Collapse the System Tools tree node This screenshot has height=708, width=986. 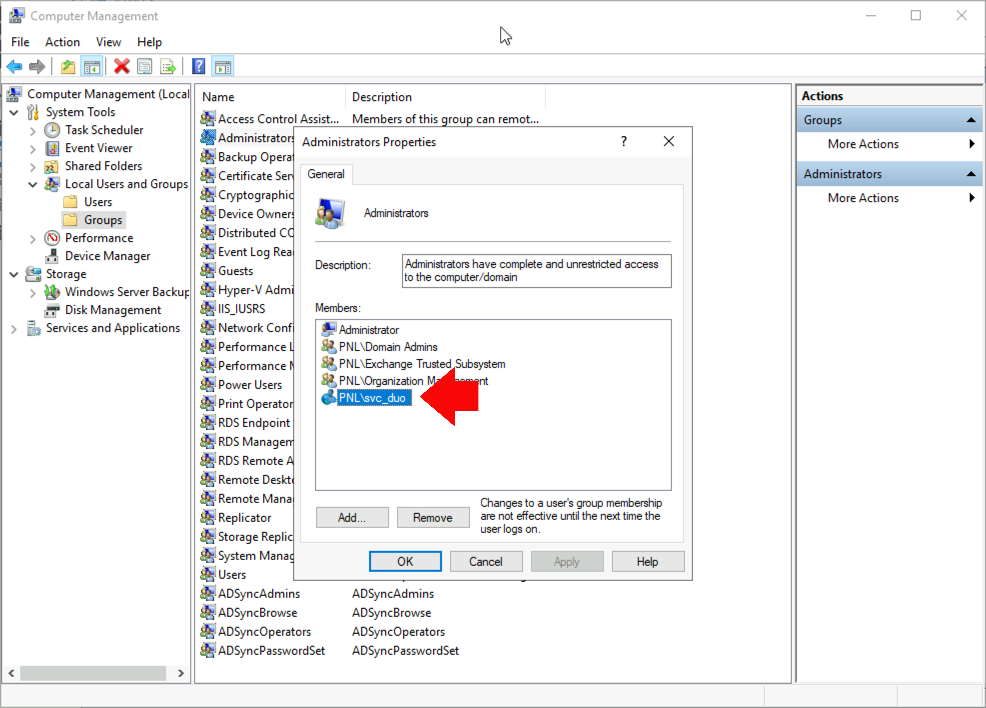click(14, 113)
